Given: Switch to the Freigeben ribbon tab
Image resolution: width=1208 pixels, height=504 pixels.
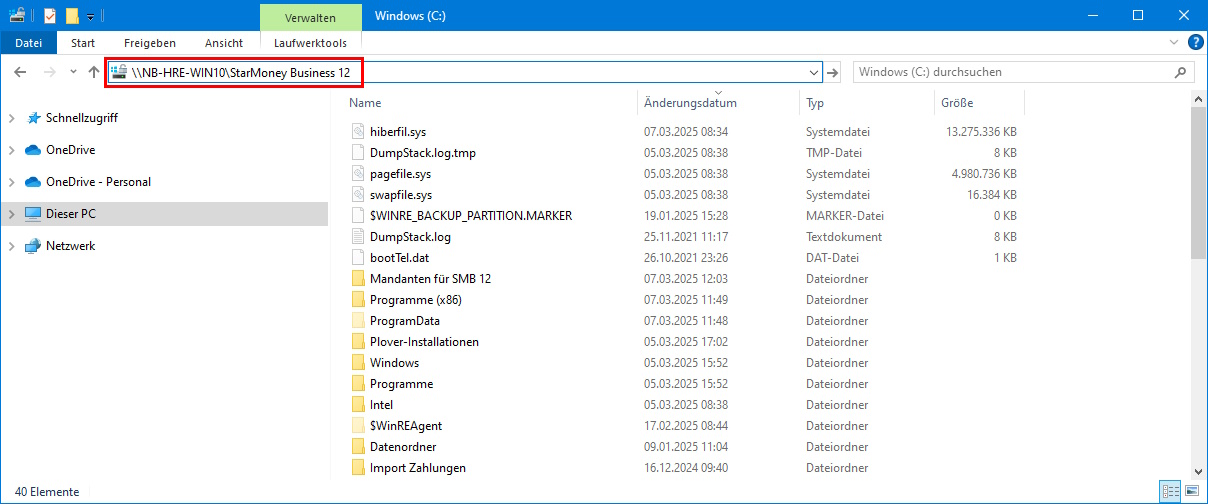Looking at the screenshot, I should (150, 43).
